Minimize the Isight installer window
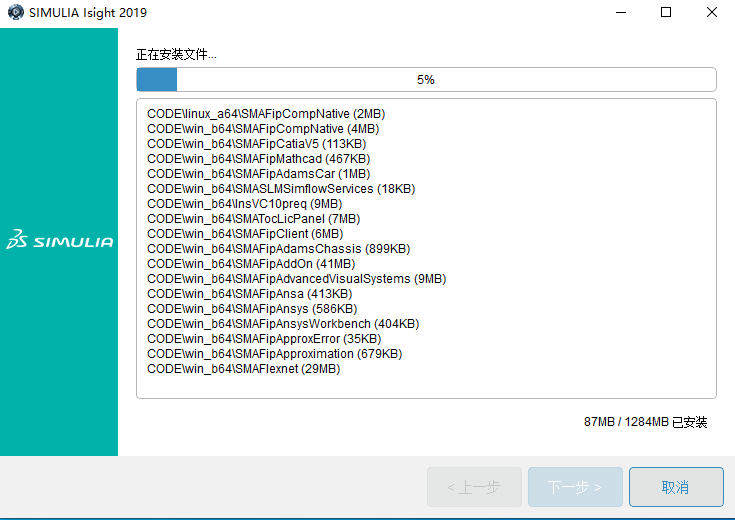 coord(621,13)
